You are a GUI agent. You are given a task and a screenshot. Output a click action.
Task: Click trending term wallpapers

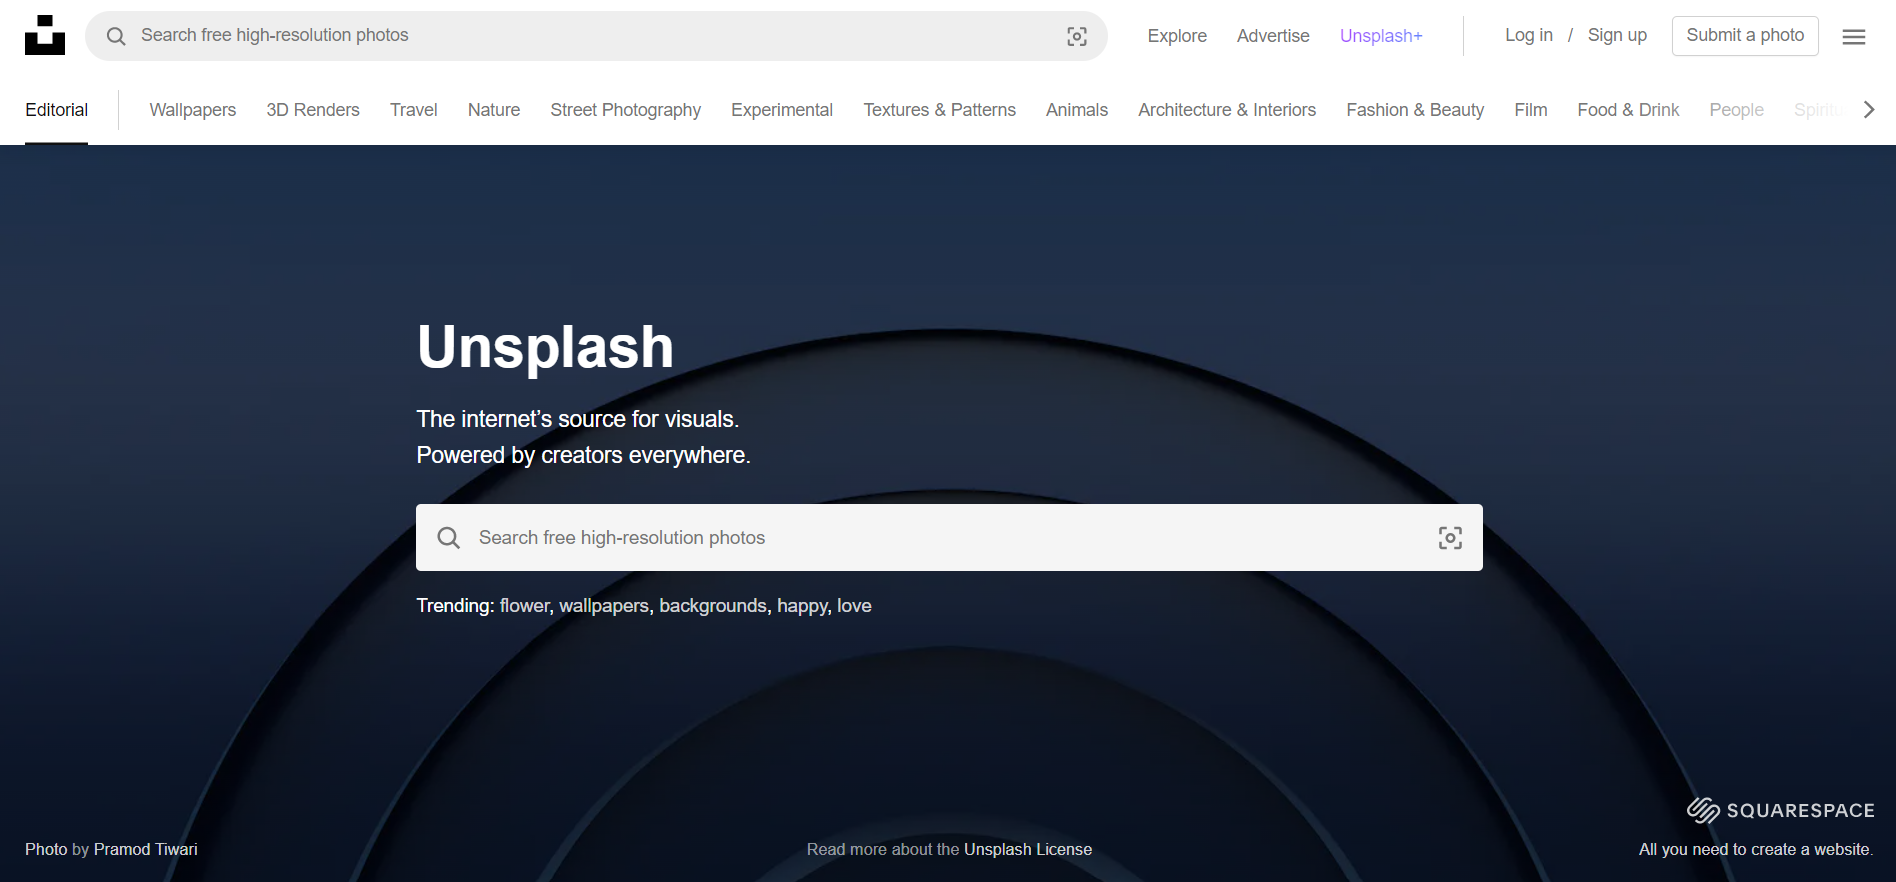(x=604, y=606)
